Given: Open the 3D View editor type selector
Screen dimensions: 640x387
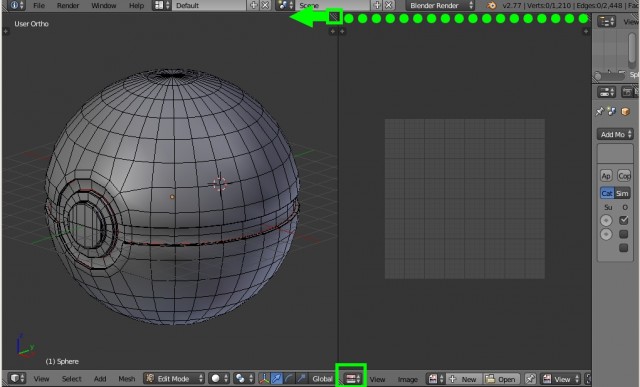Looking at the screenshot, I should pyautogui.click(x=16, y=378).
